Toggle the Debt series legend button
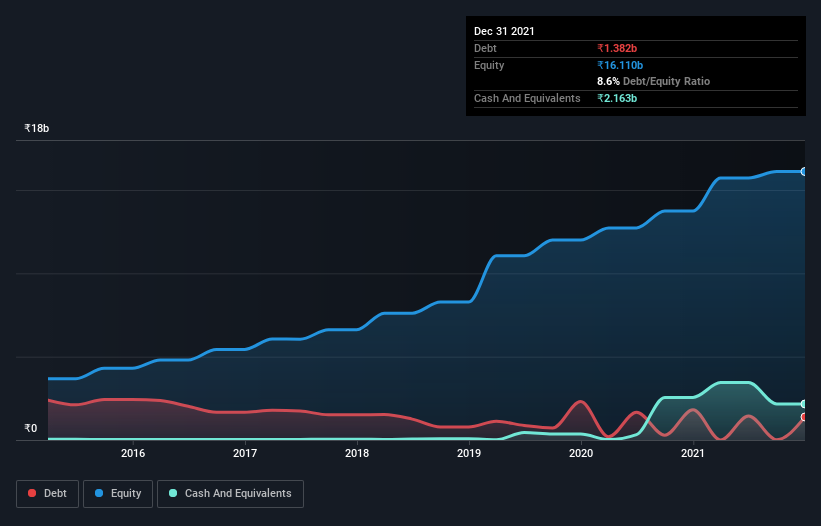Viewport: 821px width, 526px height. [47, 494]
